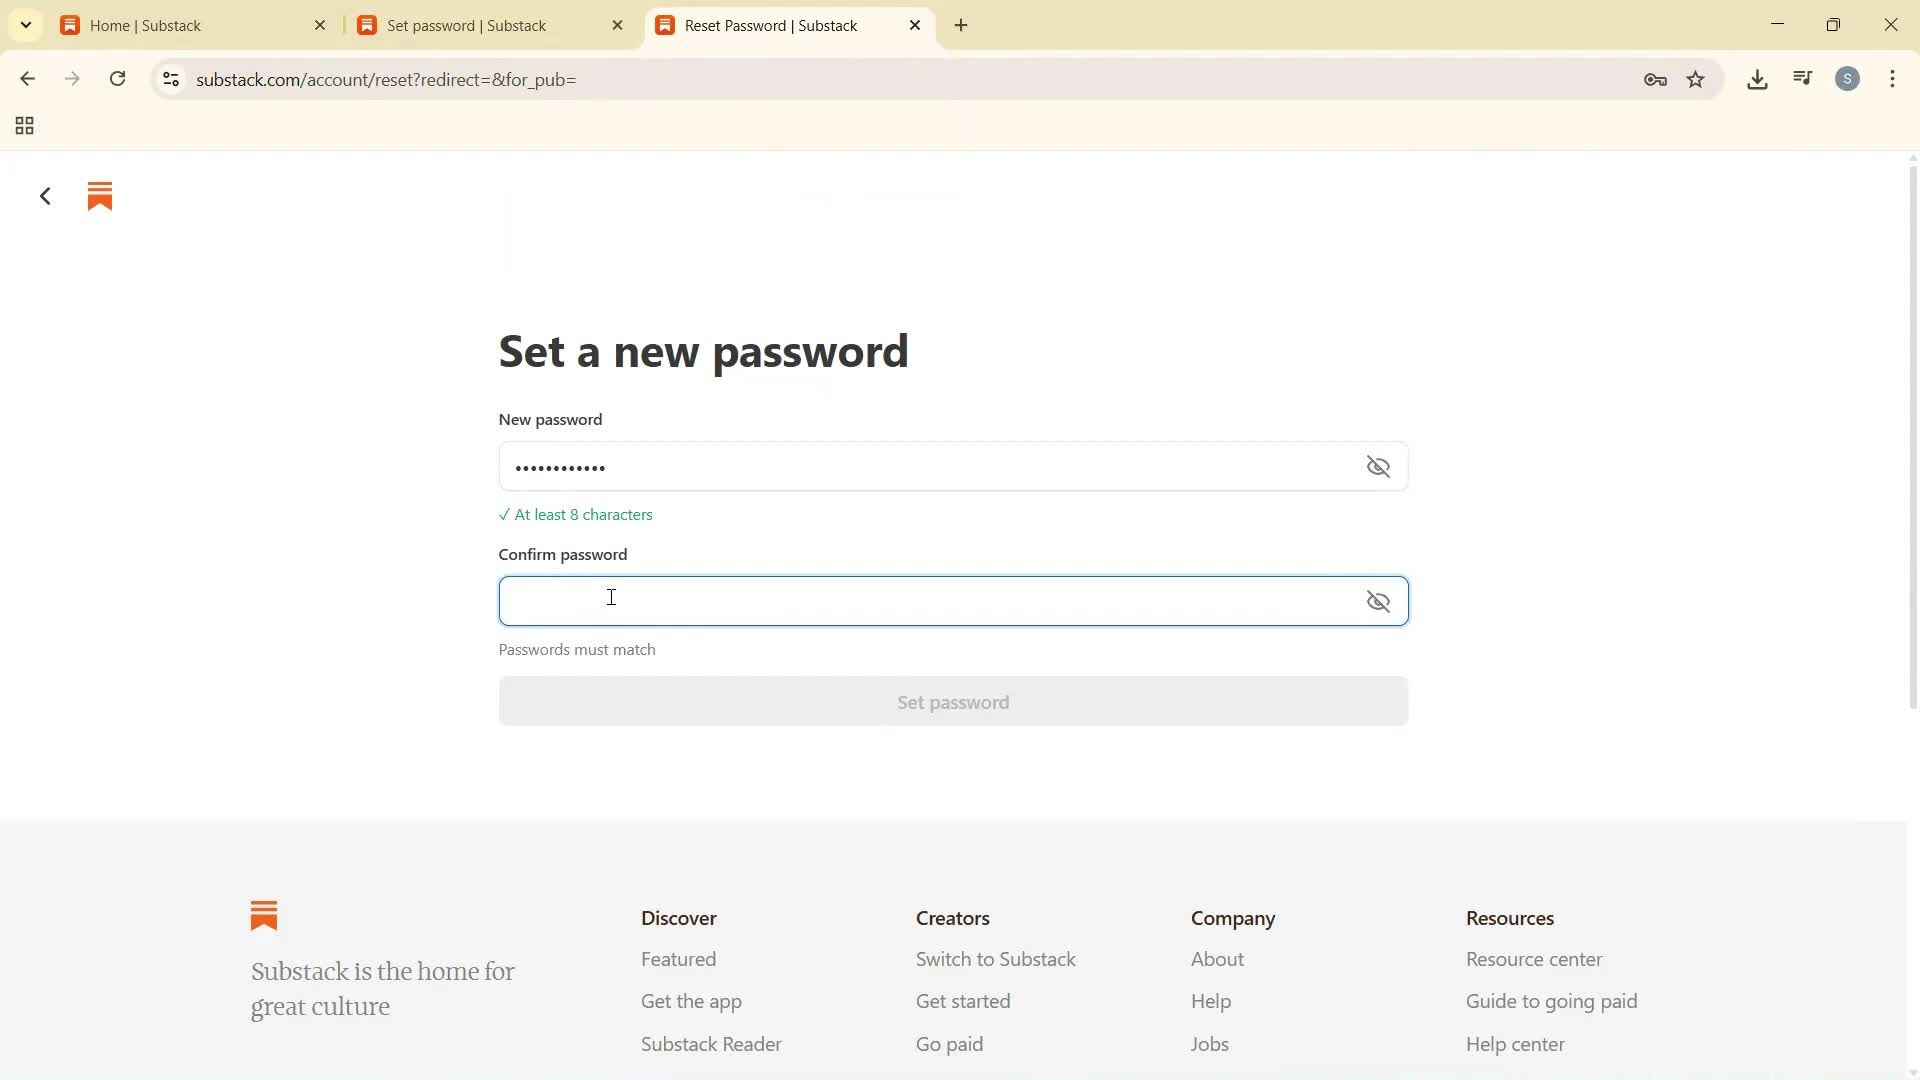
Task: Click the back arrow above the Substack logo
Action: [x=44, y=195]
